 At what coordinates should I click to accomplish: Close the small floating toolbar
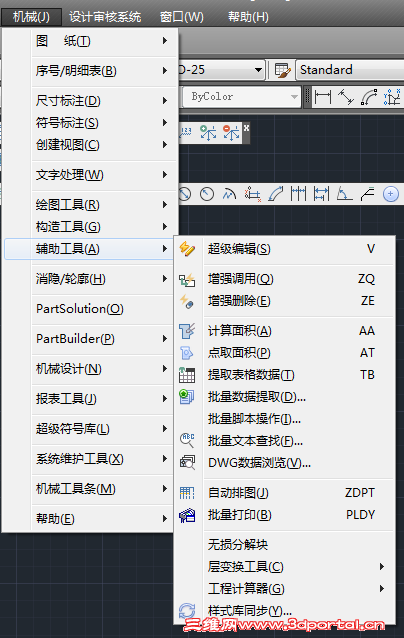tap(246, 128)
